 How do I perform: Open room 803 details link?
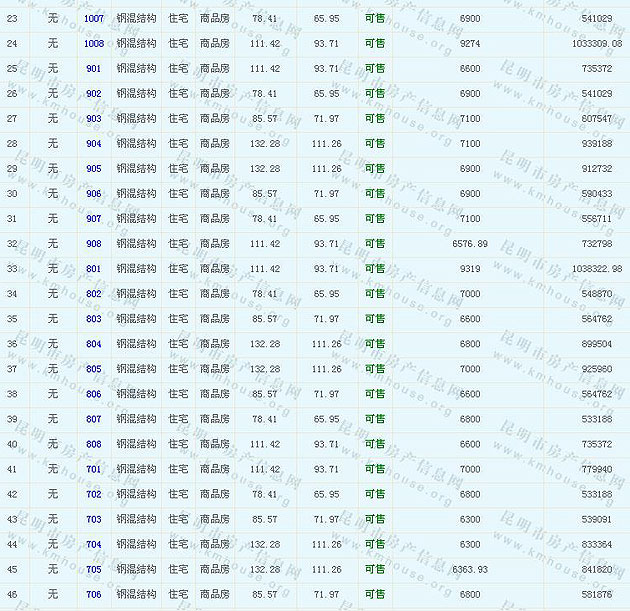pos(93,319)
